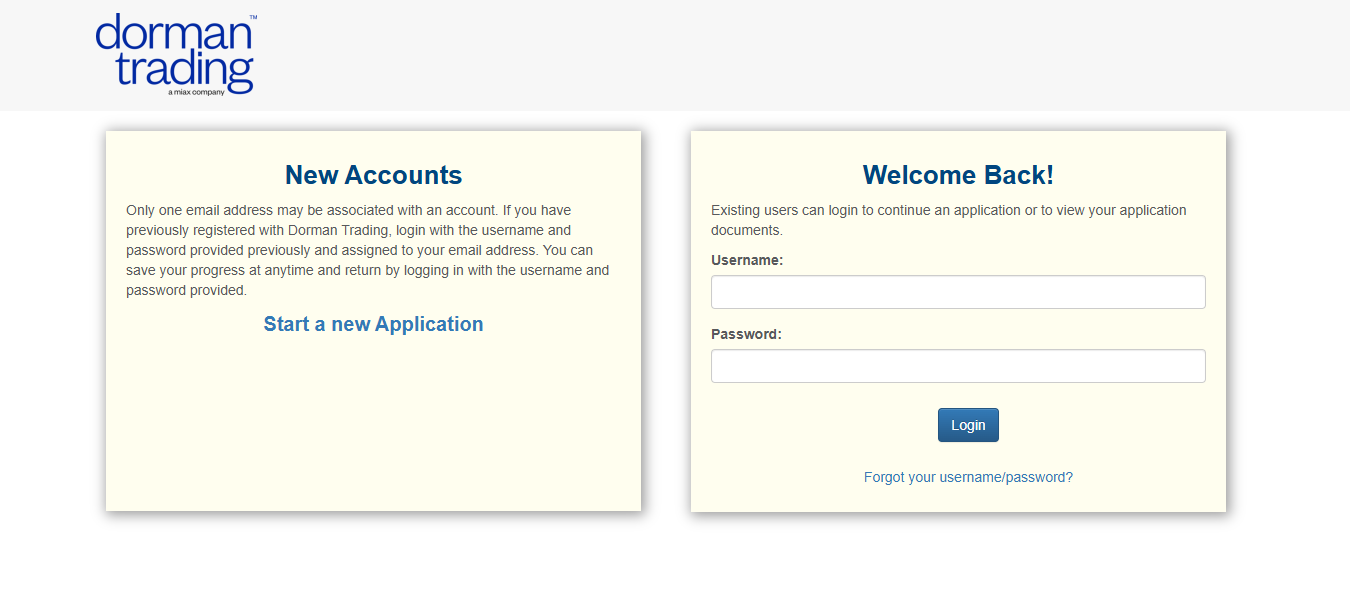Click blank space right of the Login button
Screen dimensions: 1350x598
click(x=1100, y=425)
